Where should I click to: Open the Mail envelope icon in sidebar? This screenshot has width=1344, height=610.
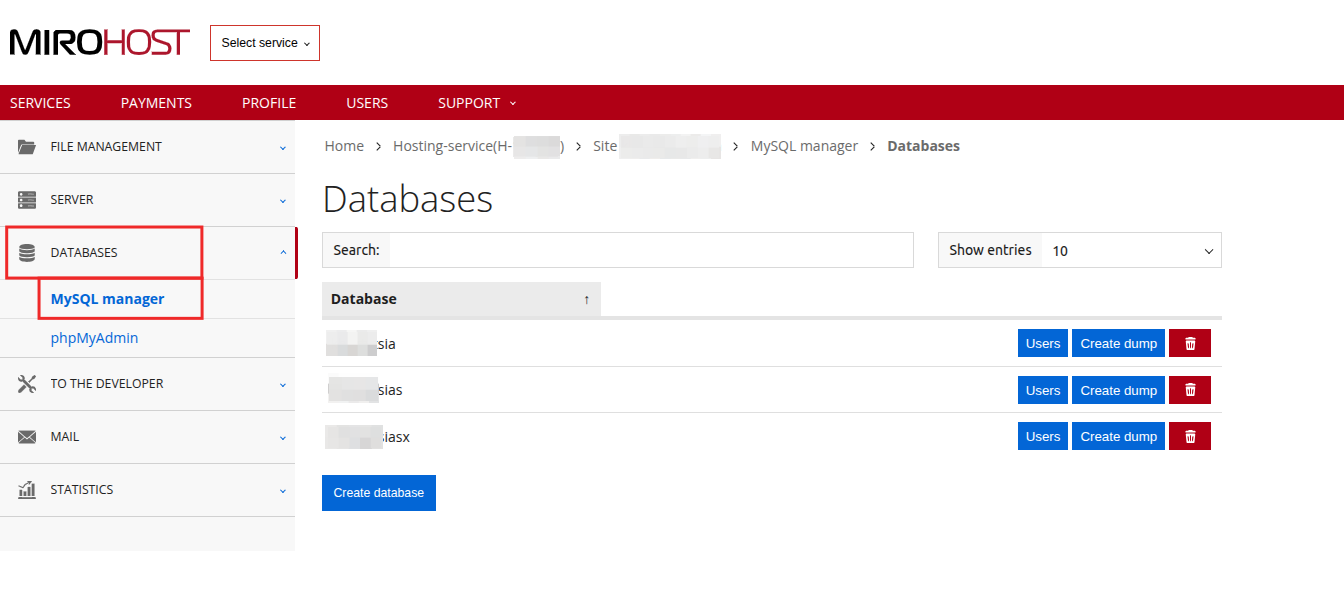pyautogui.click(x=27, y=436)
